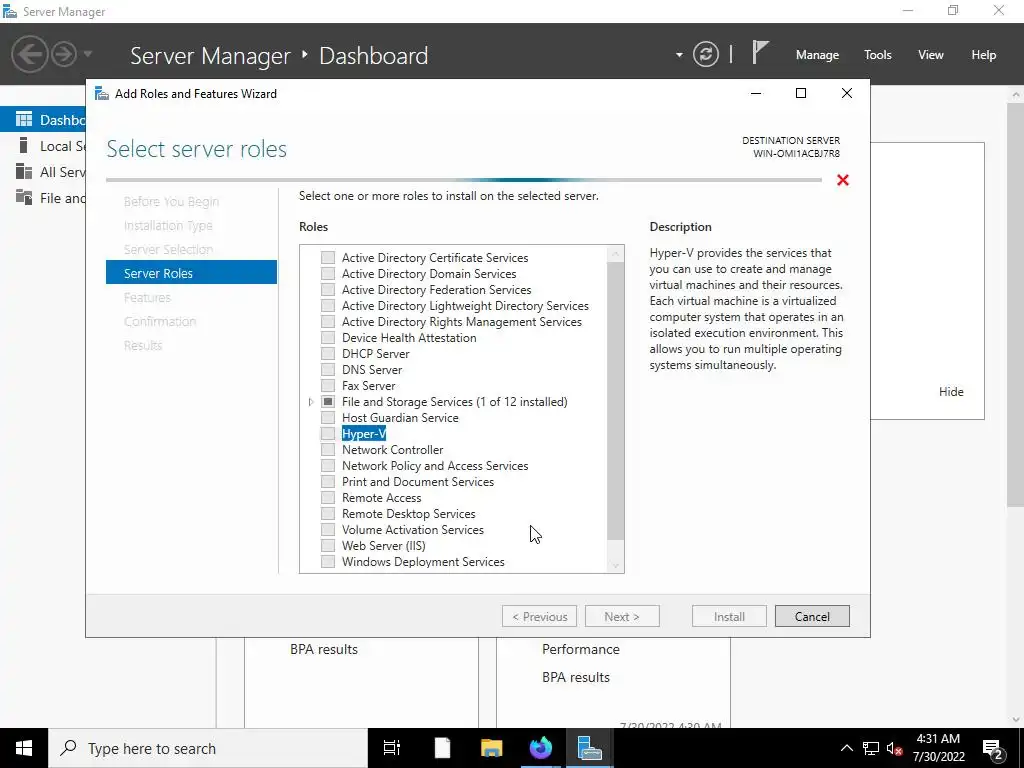Open the Help menu

point(983,55)
